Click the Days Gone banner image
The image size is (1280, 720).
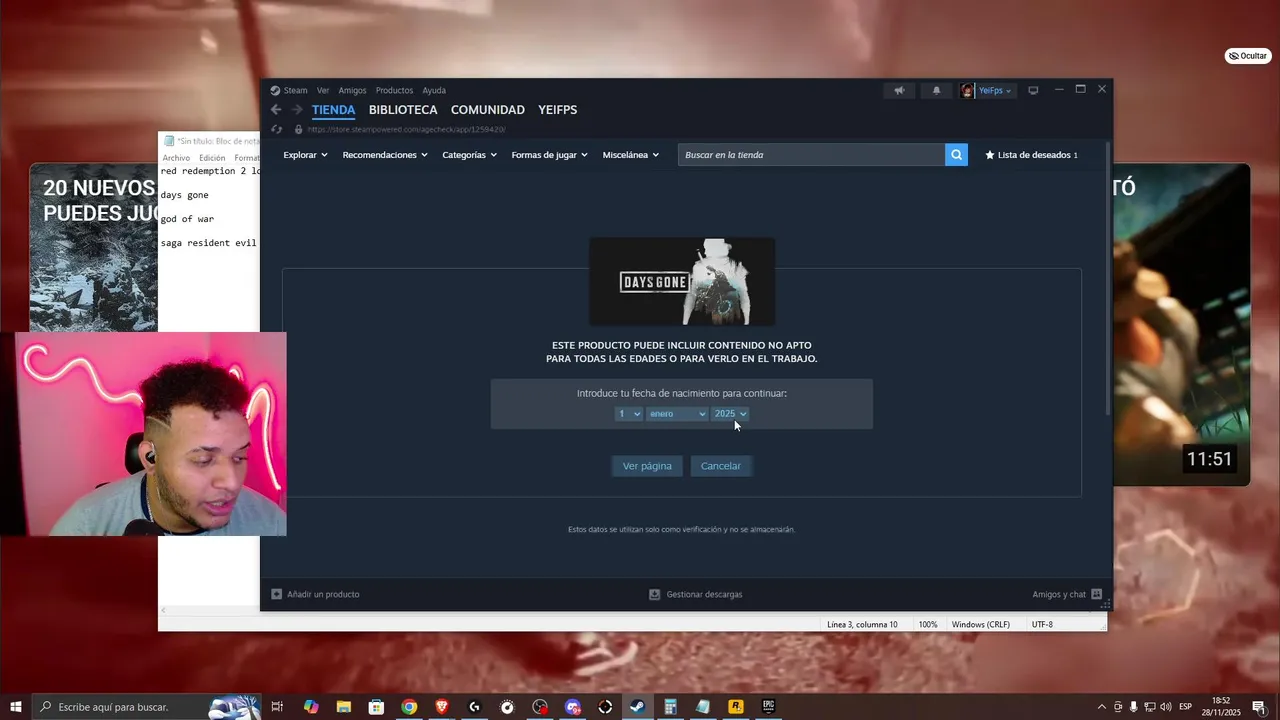682,281
